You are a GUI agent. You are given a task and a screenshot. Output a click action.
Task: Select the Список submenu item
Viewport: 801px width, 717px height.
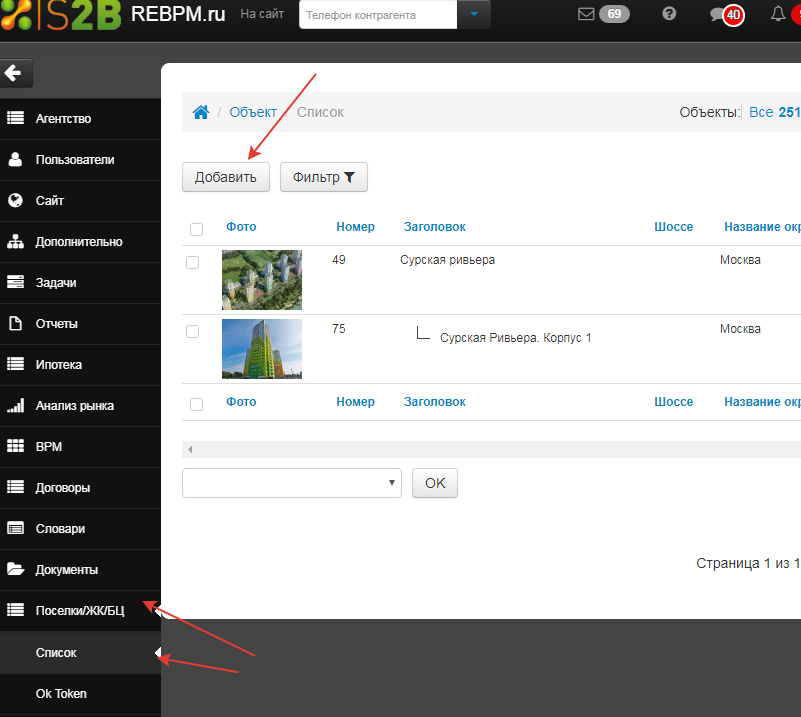(x=80, y=653)
